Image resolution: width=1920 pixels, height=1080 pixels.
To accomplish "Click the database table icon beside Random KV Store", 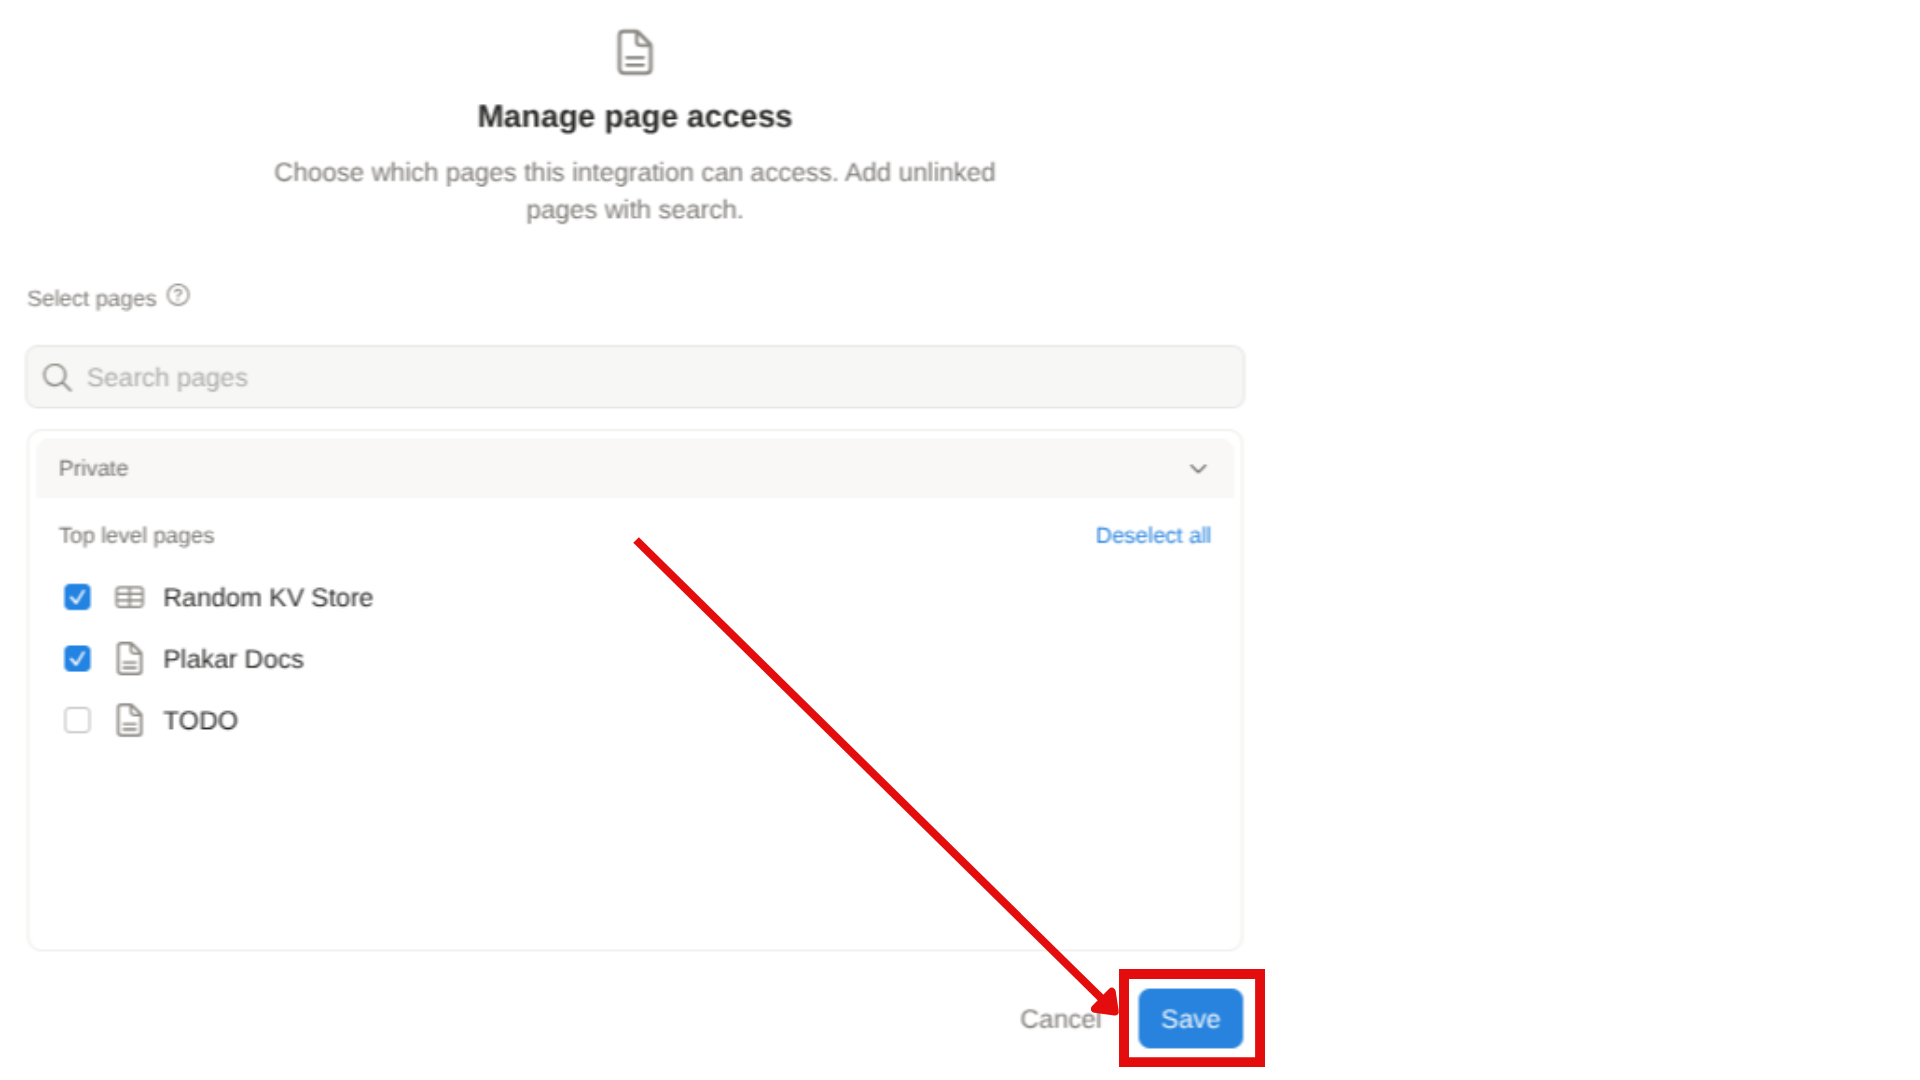I will pos(129,597).
